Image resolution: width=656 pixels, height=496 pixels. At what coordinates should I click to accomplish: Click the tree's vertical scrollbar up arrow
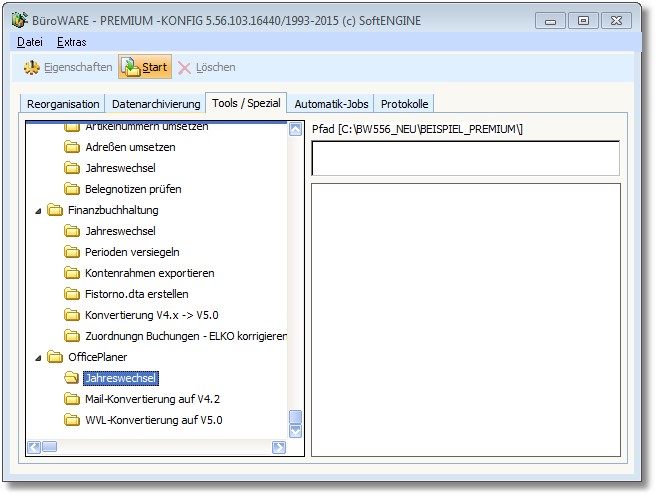(295, 129)
